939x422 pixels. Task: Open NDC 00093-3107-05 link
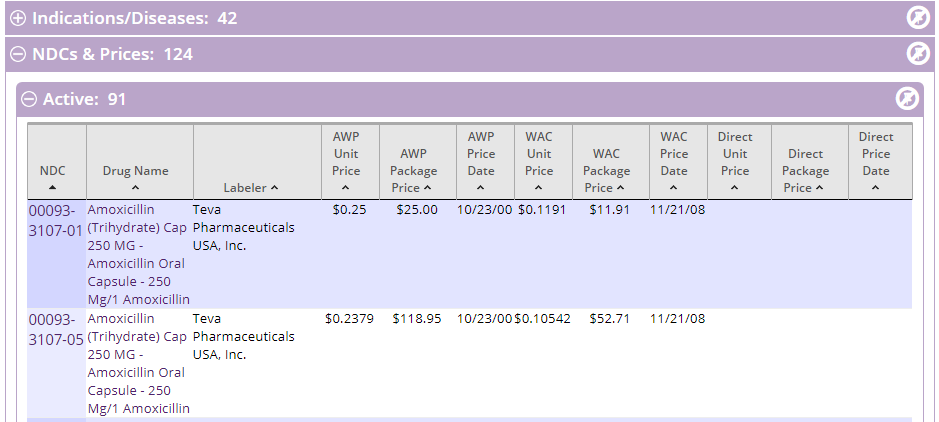(56, 329)
